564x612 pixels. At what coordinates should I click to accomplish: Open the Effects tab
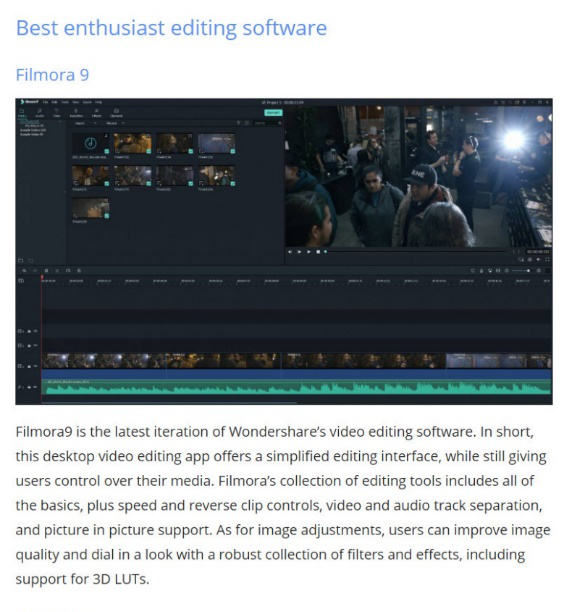pyautogui.click(x=96, y=113)
